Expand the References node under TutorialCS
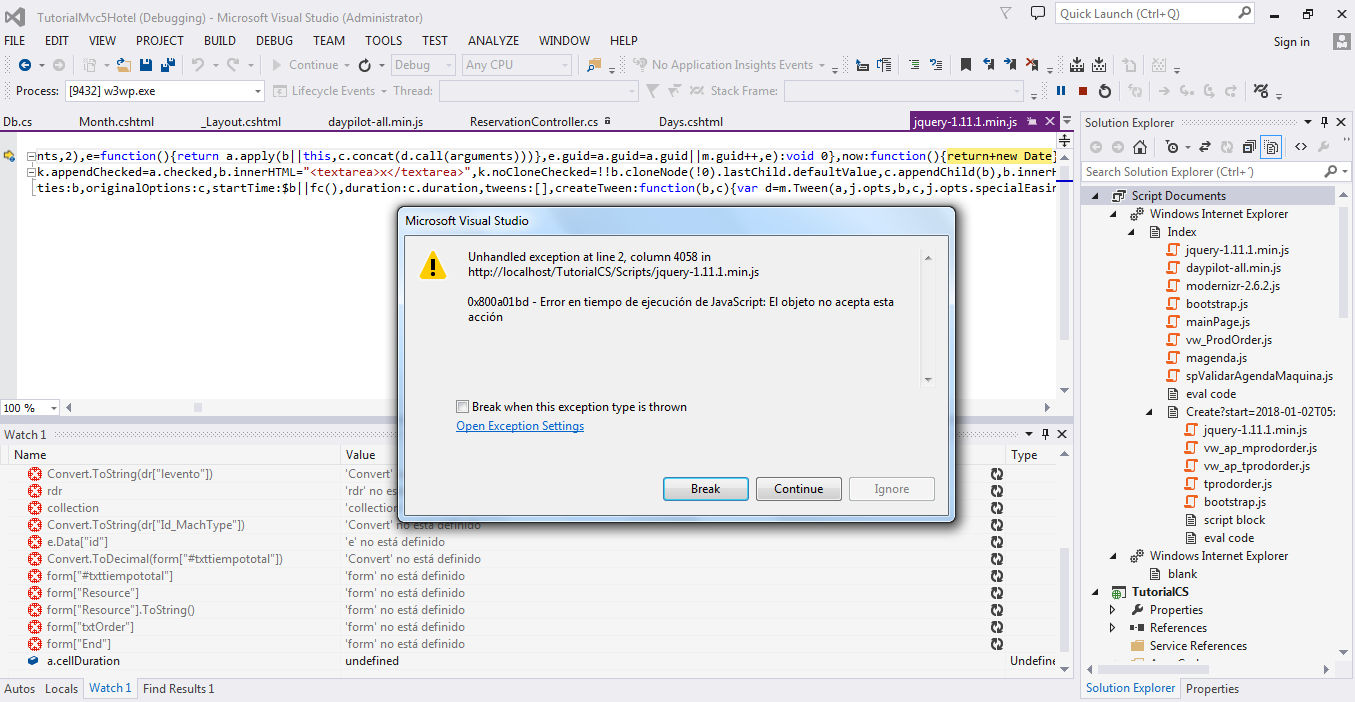1355x702 pixels. coord(1113,628)
